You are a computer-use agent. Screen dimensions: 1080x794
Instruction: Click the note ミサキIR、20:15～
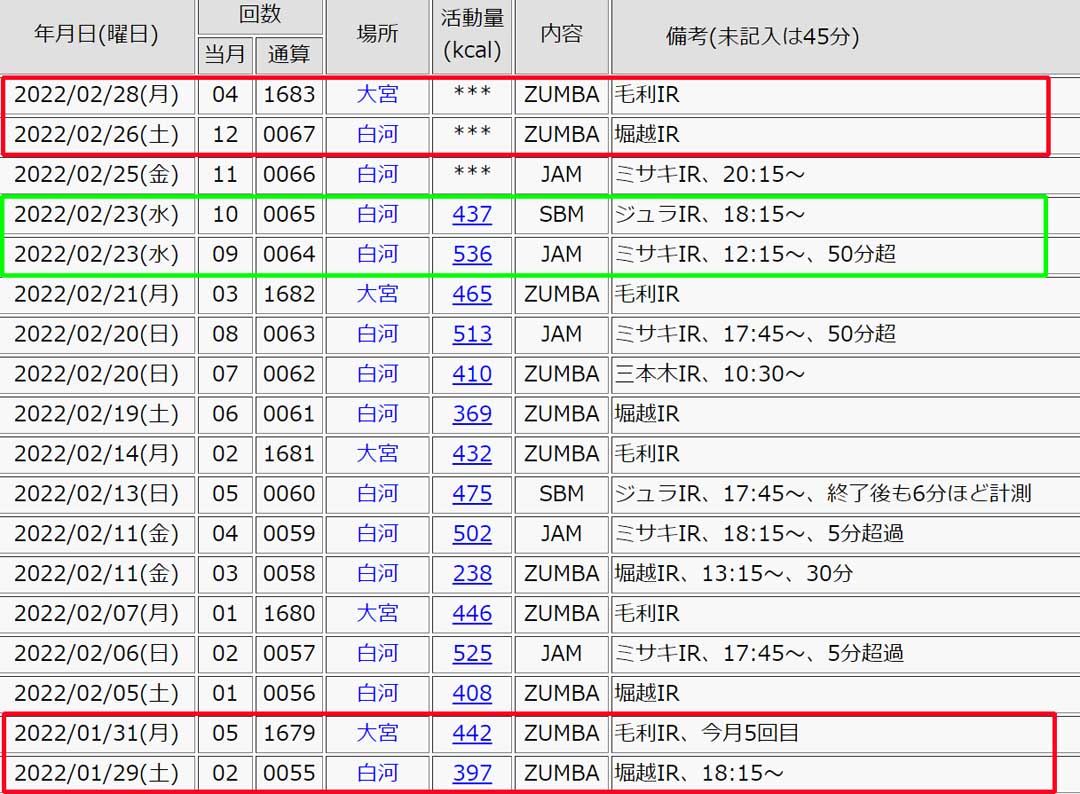(x=709, y=174)
